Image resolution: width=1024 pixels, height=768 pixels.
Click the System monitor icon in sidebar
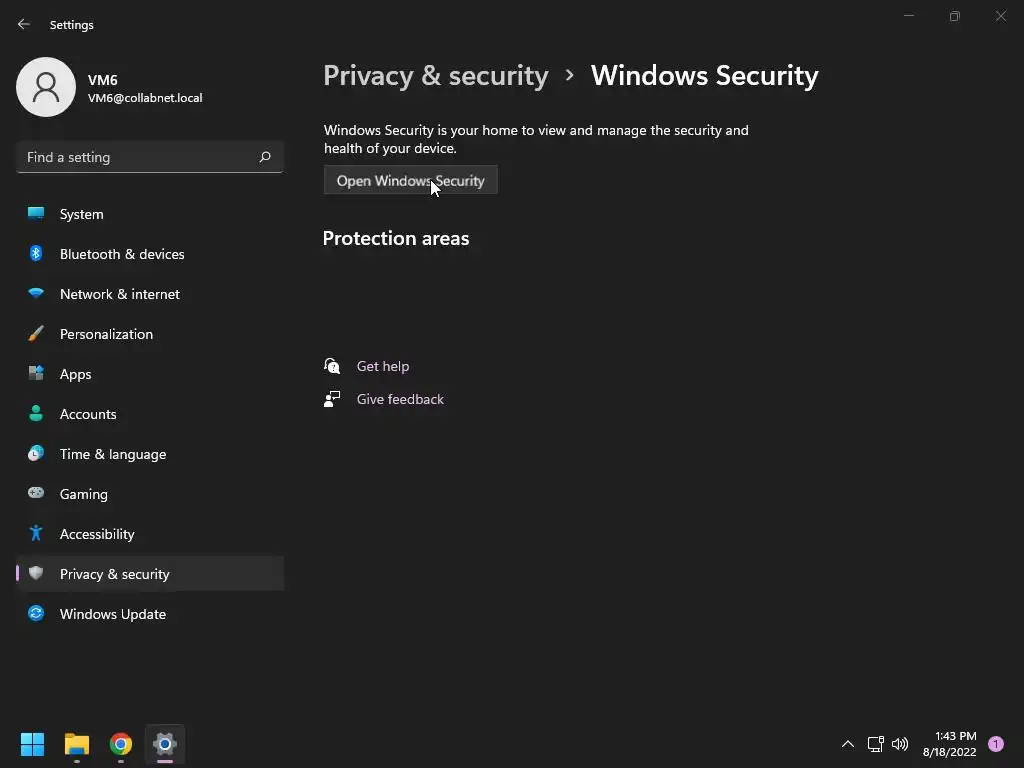[x=36, y=214]
